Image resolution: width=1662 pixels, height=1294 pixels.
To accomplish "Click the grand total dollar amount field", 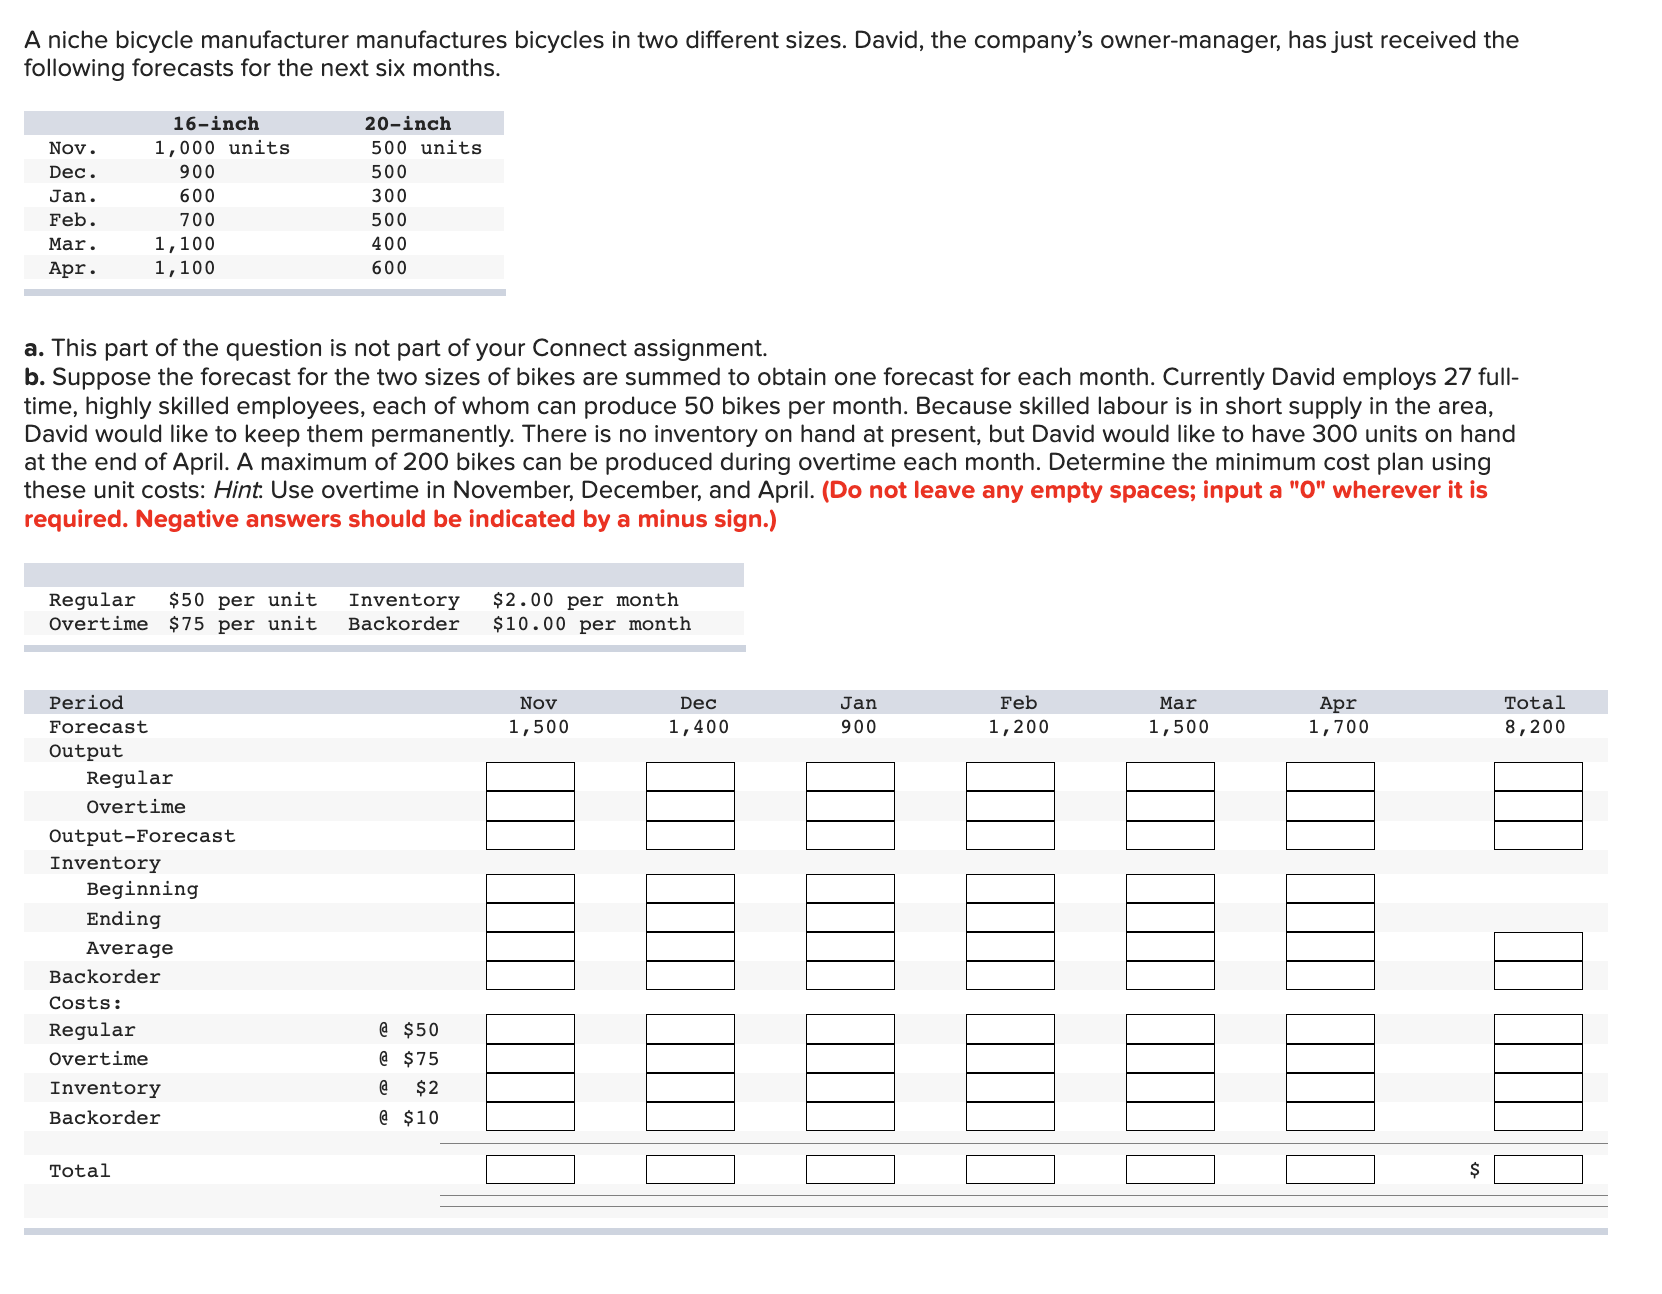I will pos(1538,1169).
